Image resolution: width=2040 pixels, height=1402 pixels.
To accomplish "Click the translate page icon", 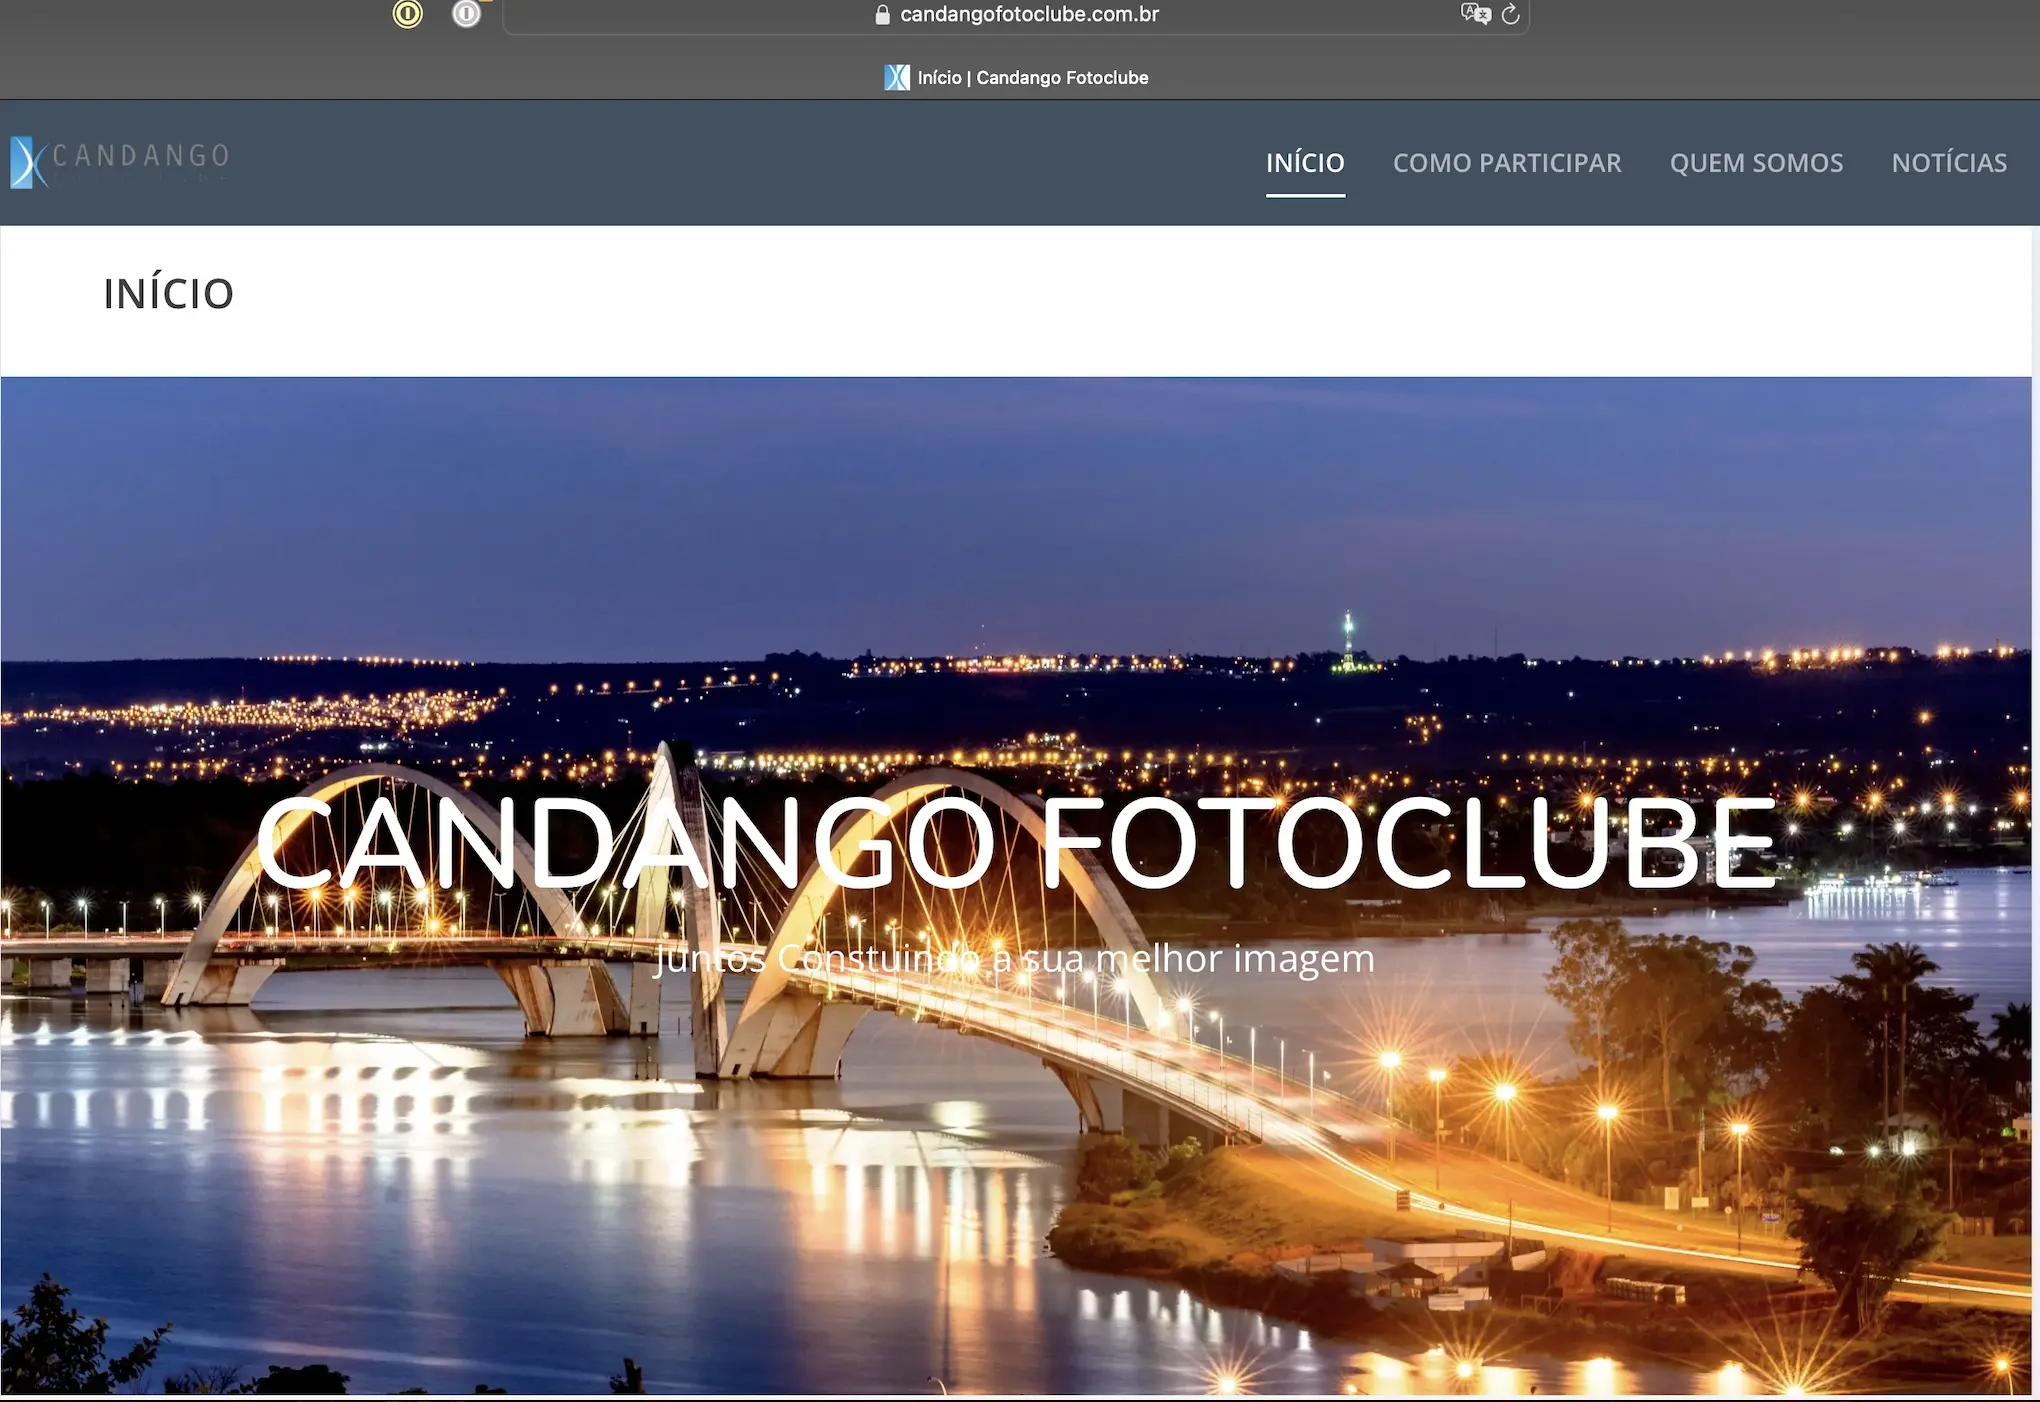I will click(1475, 14).
